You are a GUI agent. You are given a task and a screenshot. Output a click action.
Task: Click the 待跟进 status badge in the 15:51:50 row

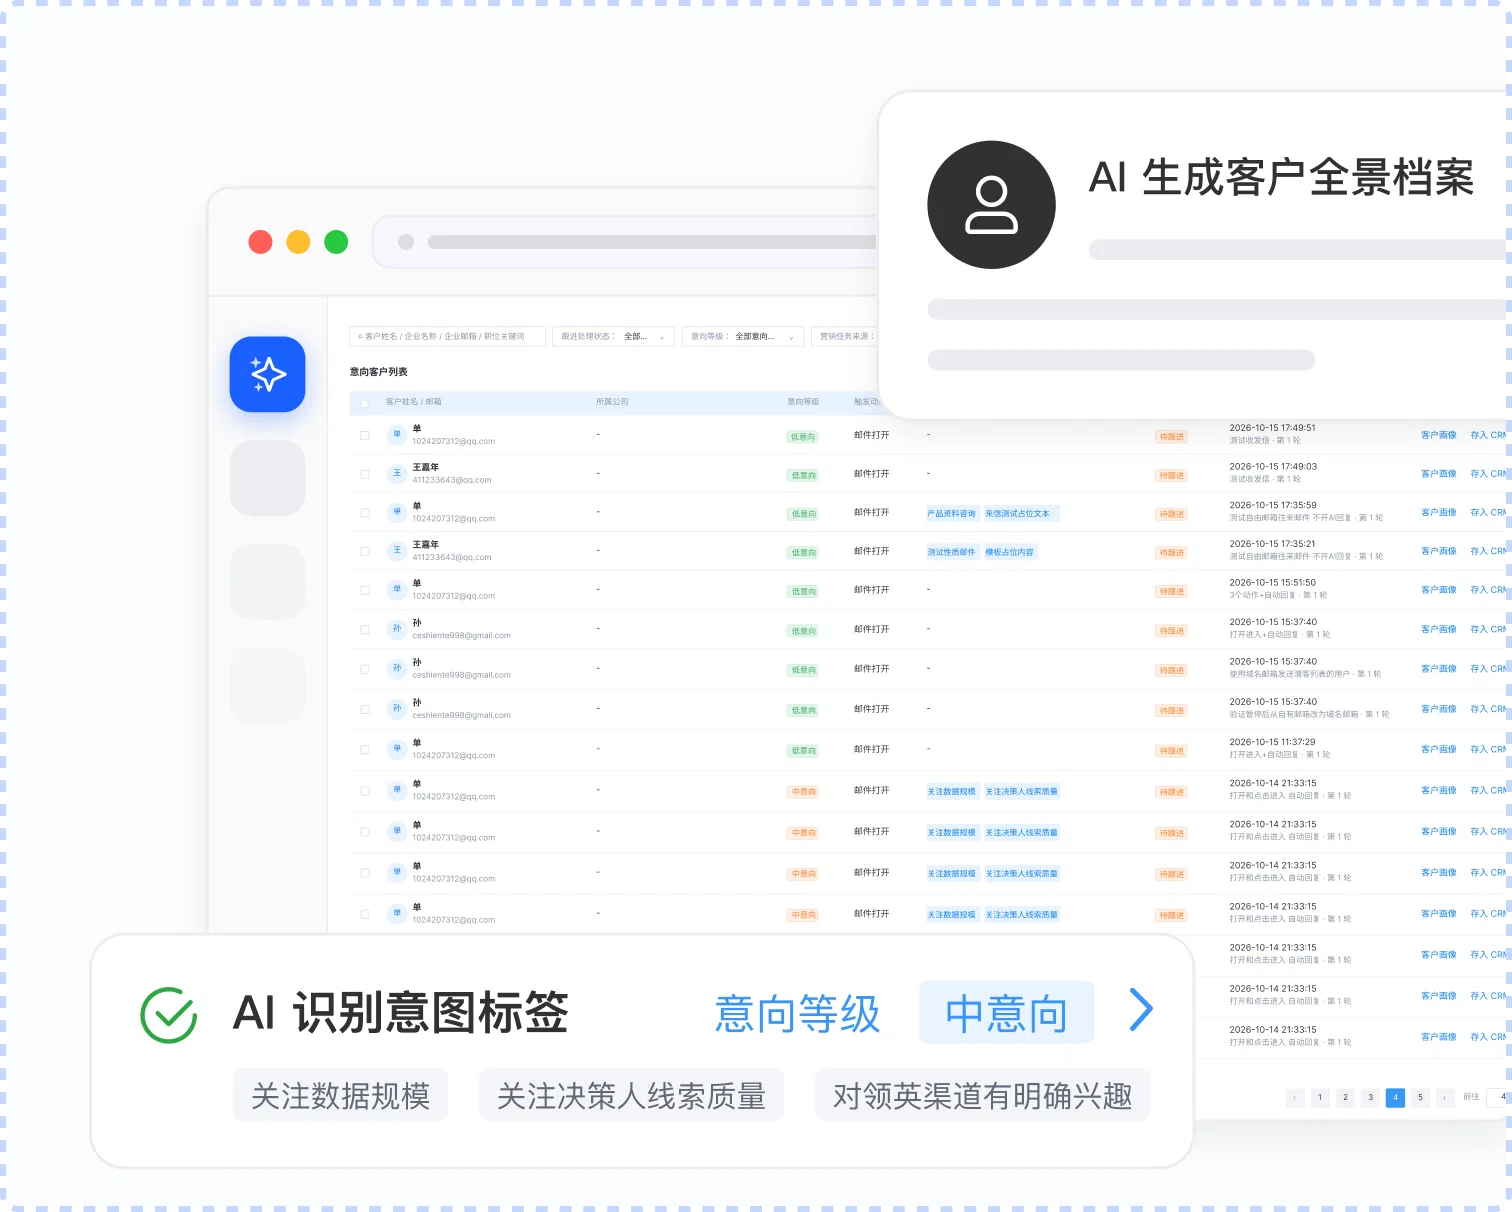(1171, 591)
